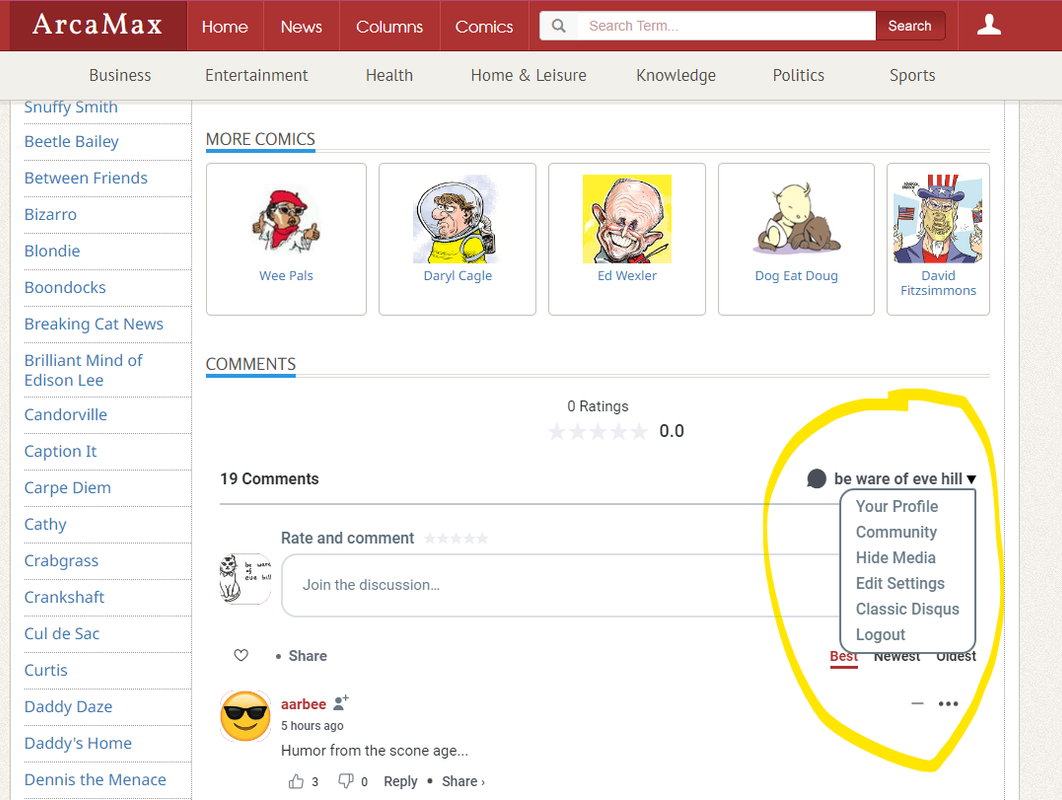Set star rating above Ratings score
Image resolution: width=1062 pixels, height=800 pixels.
tap(598, 431)
